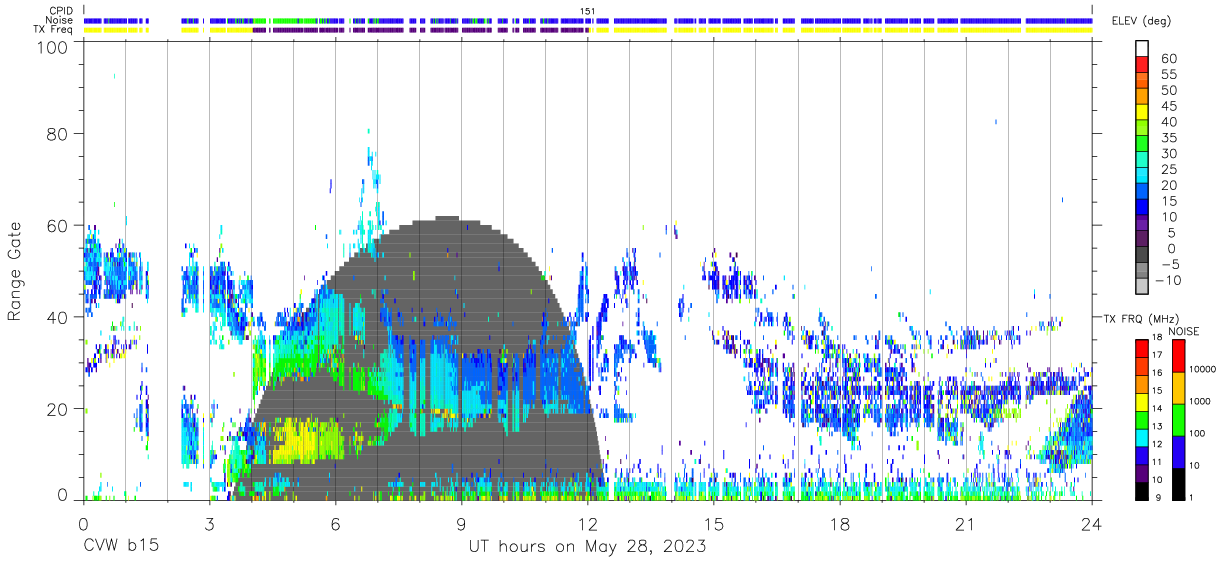Click the 'ELEV (deg)' colorbar title
Screen dimensions: 1228x567
coord(1142,21)
